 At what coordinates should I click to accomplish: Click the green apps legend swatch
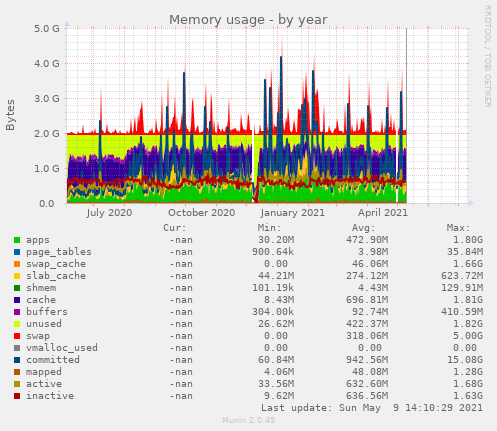pos(17,240)
